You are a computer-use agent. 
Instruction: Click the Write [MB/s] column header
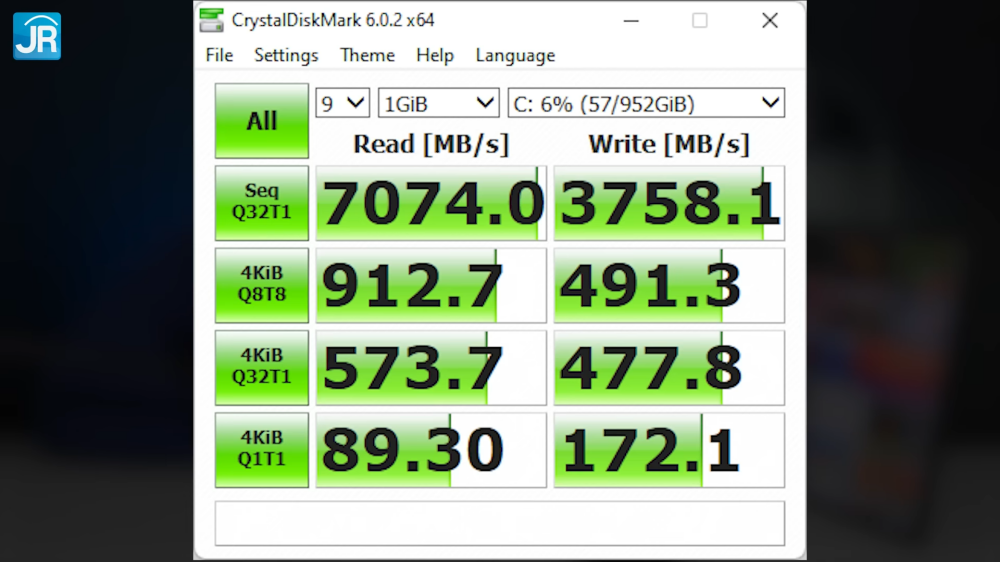click(669, 144)
